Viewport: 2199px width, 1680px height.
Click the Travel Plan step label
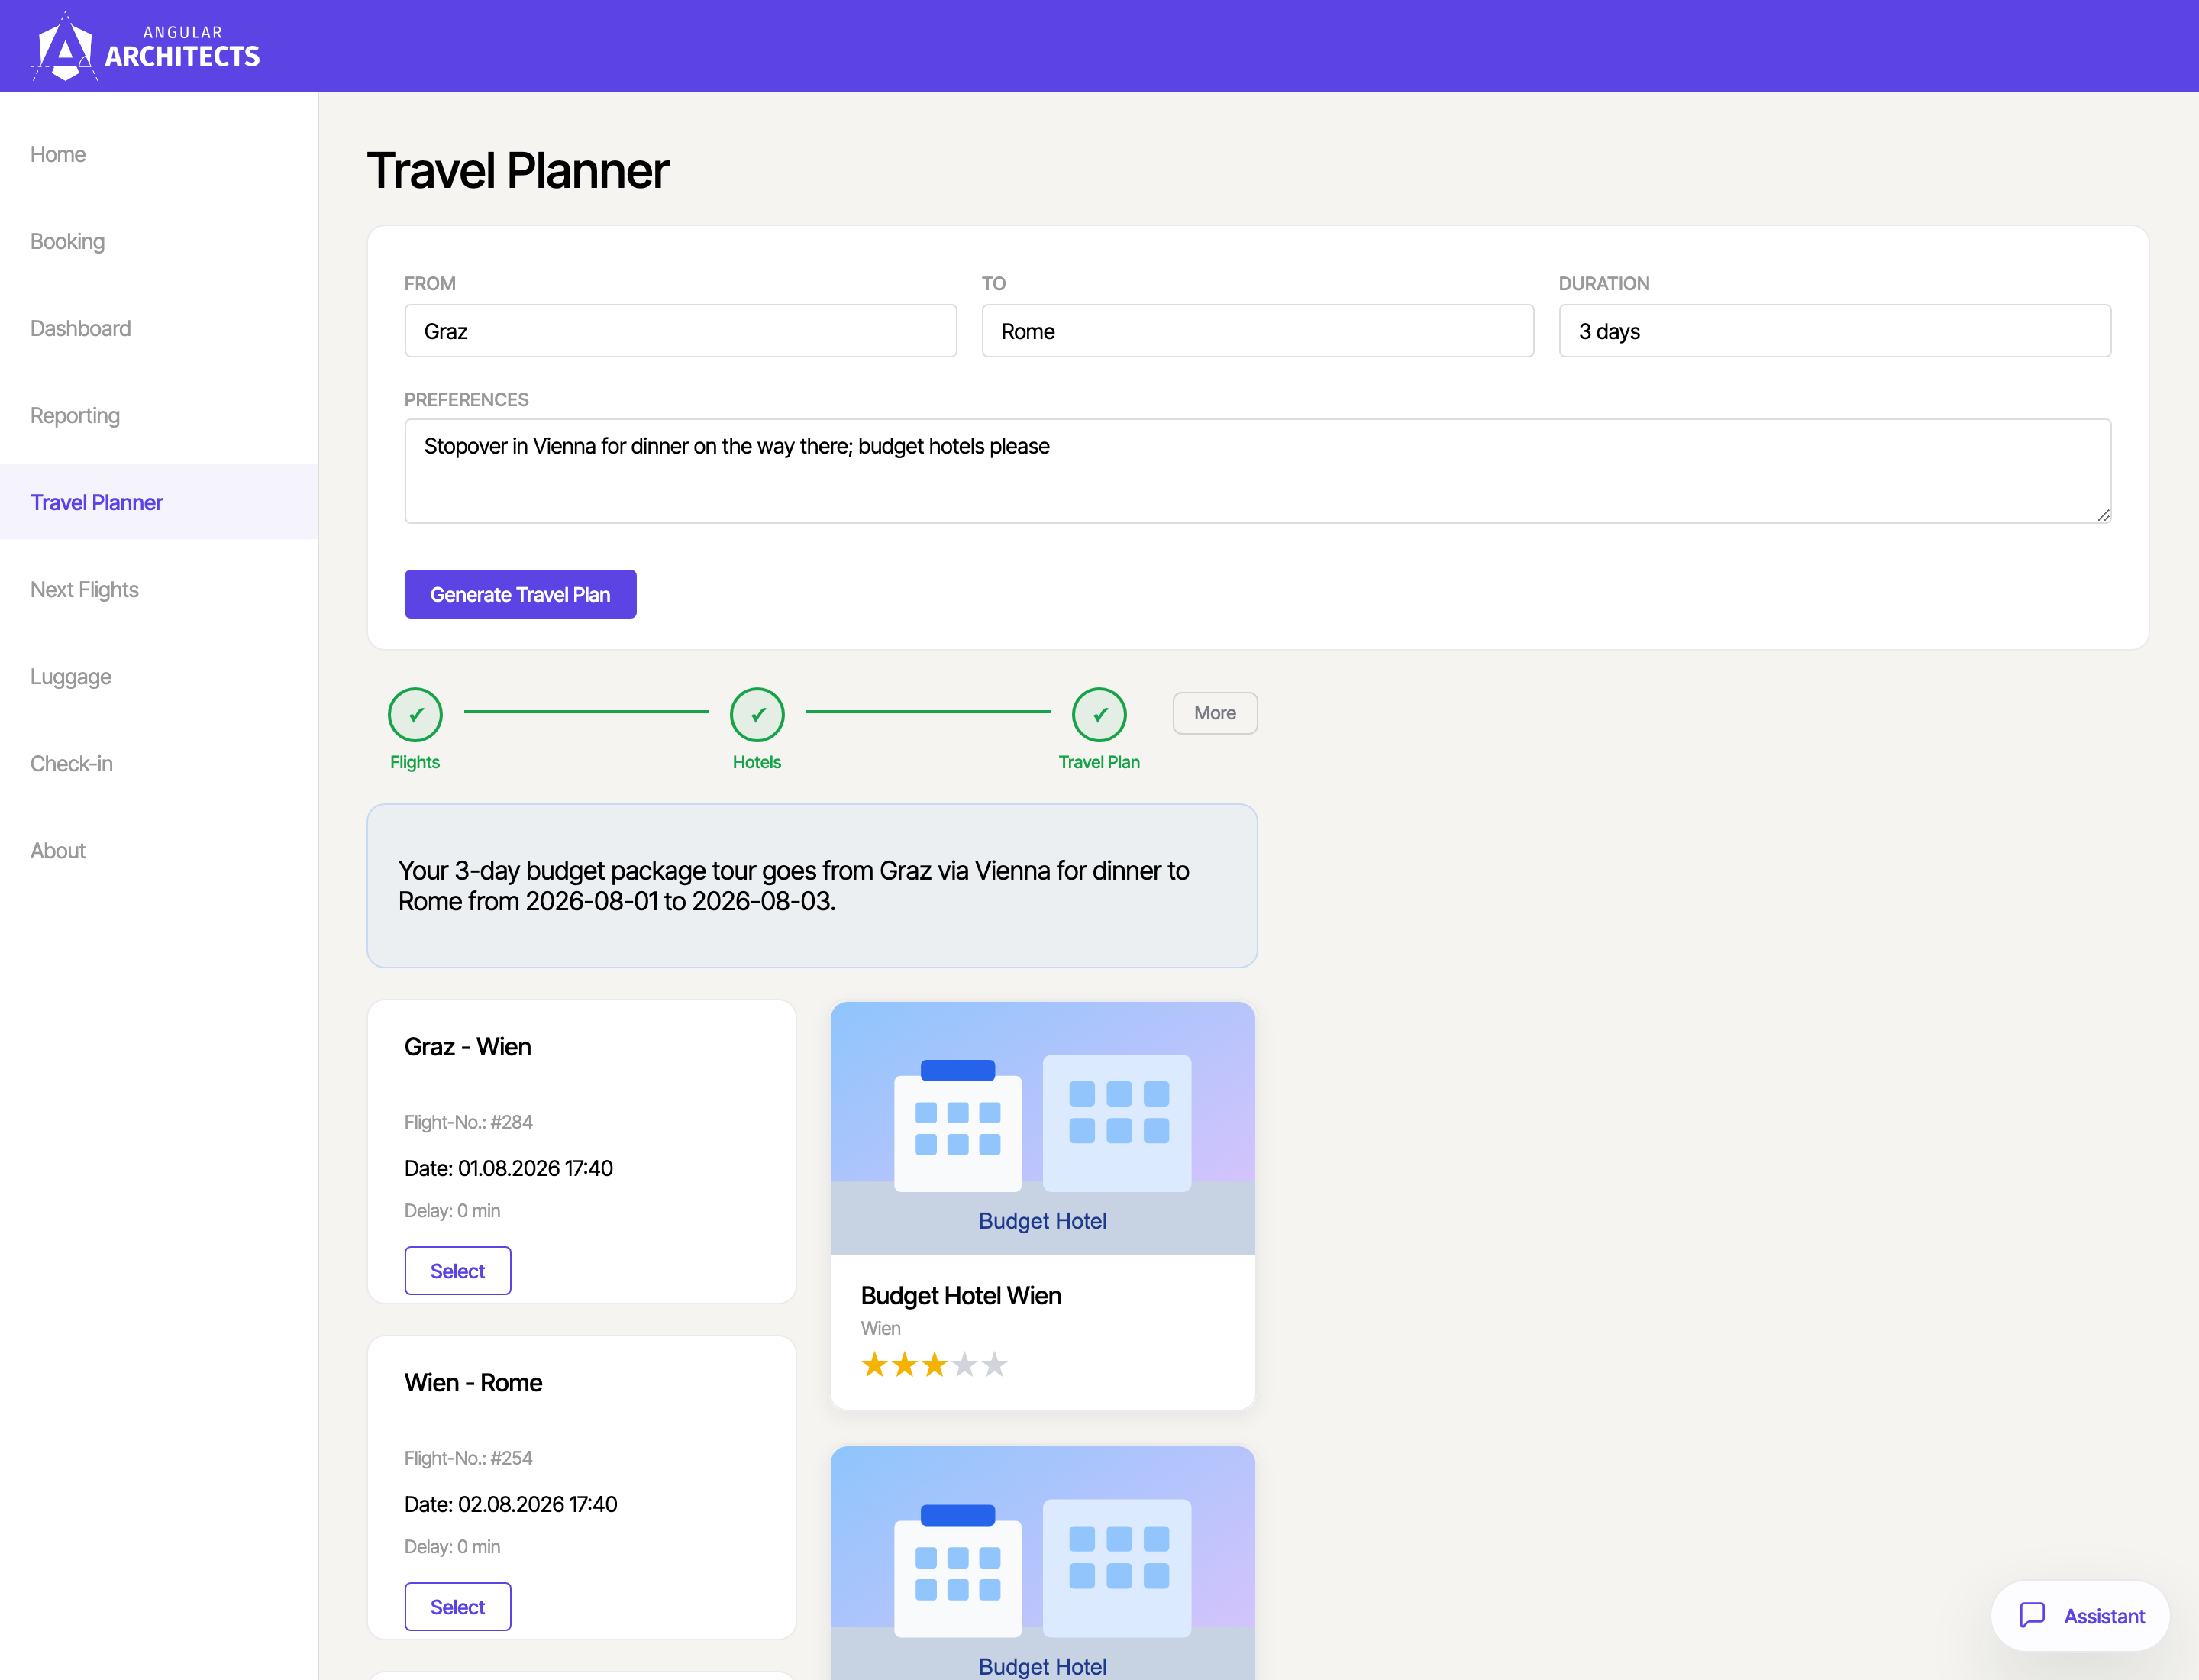coord(1099,762)
